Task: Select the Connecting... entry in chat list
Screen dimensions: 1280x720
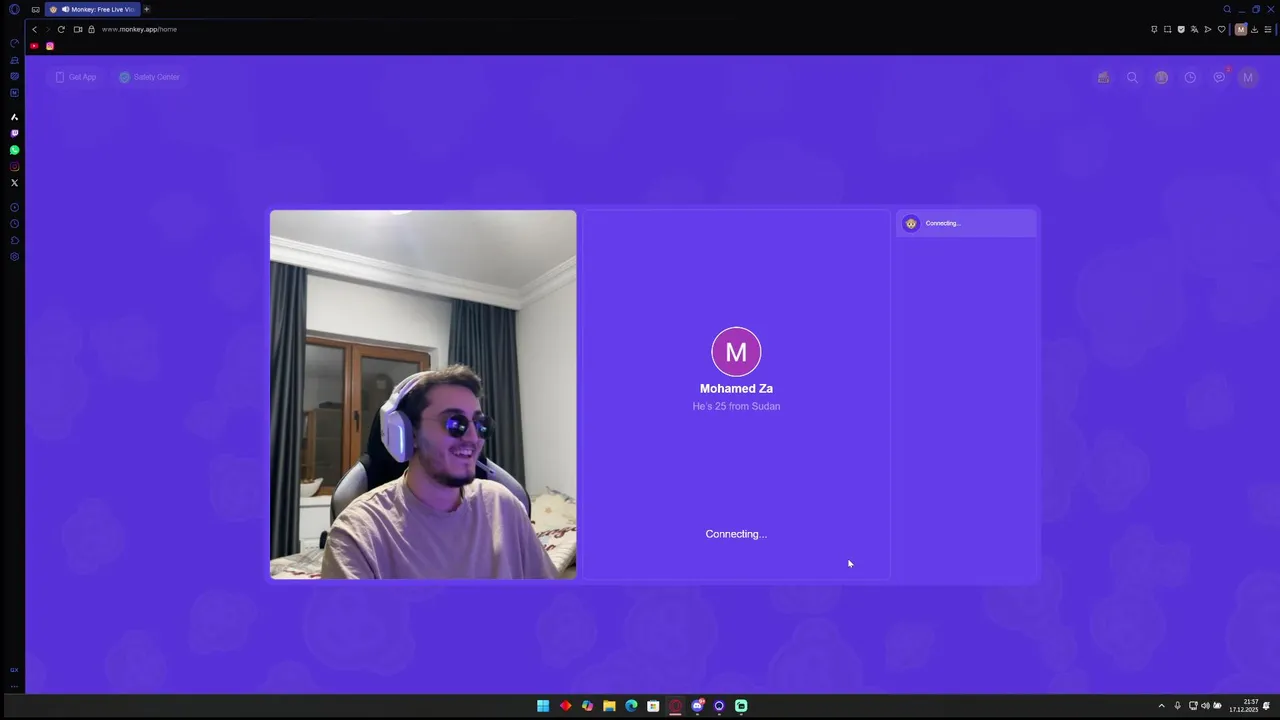Action: pyautogui.click(x=966, y=223)
